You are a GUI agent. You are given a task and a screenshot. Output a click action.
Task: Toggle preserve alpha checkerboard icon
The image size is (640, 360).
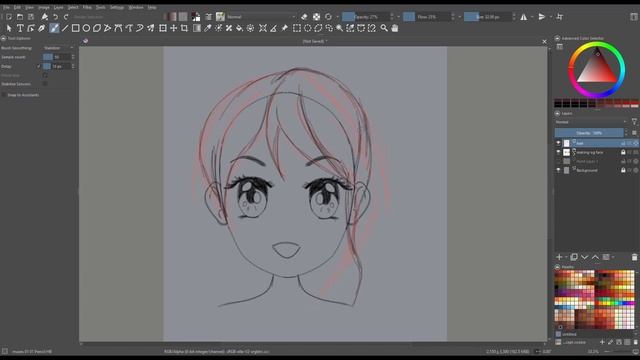(x=316, y=17)
